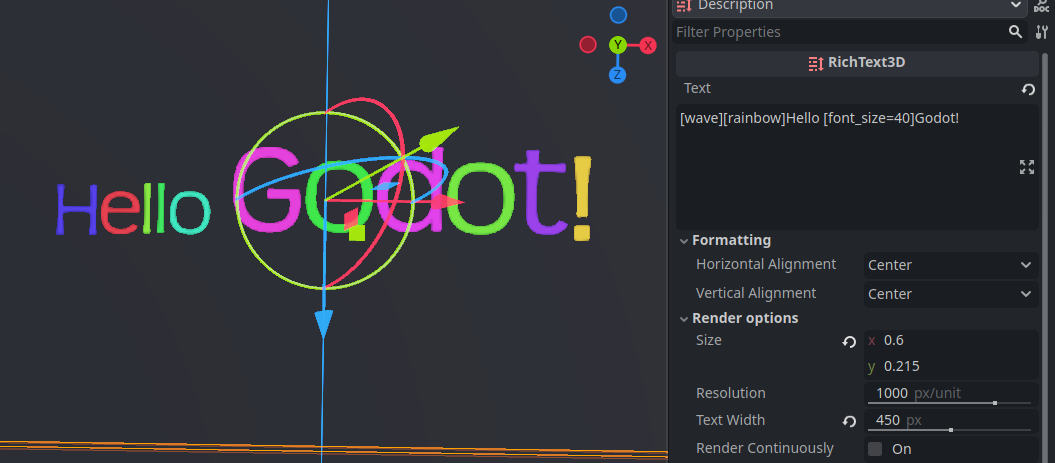The width and height of the screenshot is (1055, 463).
Task: Open the Vertical Alignment dropdown
Action: click(950, 294)
